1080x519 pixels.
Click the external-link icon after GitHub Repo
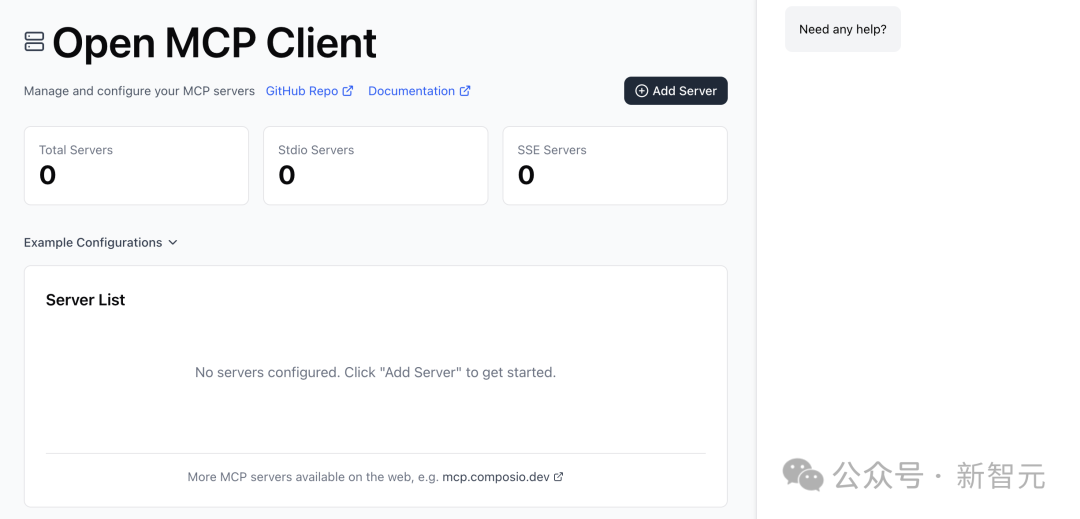point(348,91)
